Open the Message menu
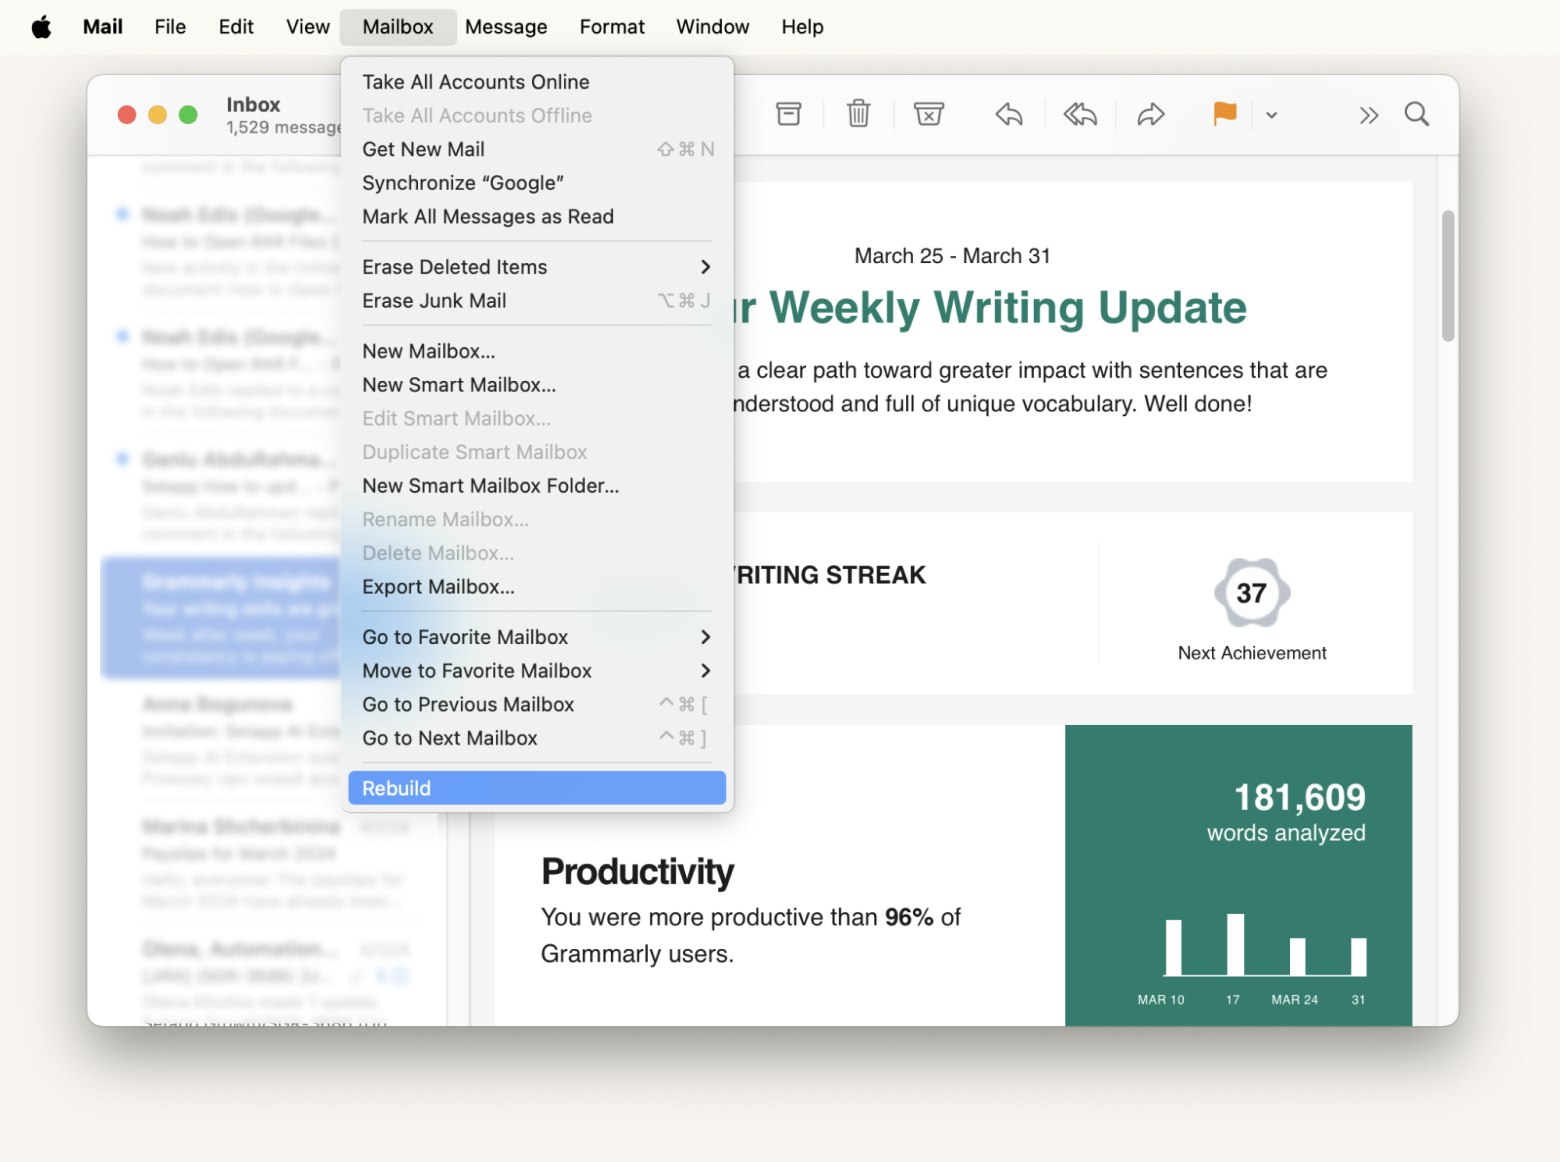This screenshot has width=1560, height=1162. 506,27
